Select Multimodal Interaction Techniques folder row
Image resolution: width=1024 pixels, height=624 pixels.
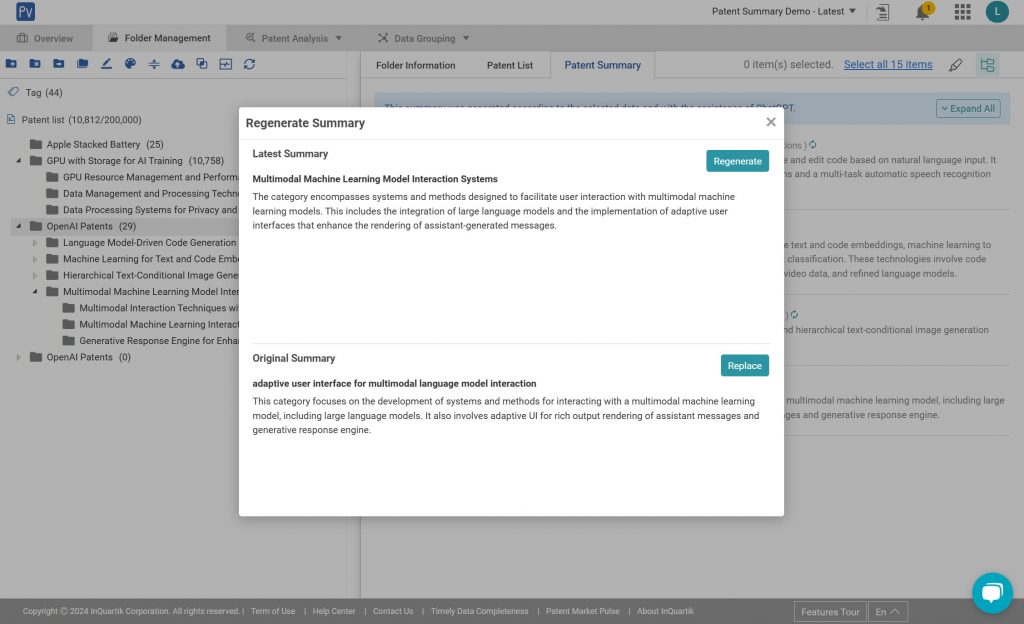coord(150,307)
